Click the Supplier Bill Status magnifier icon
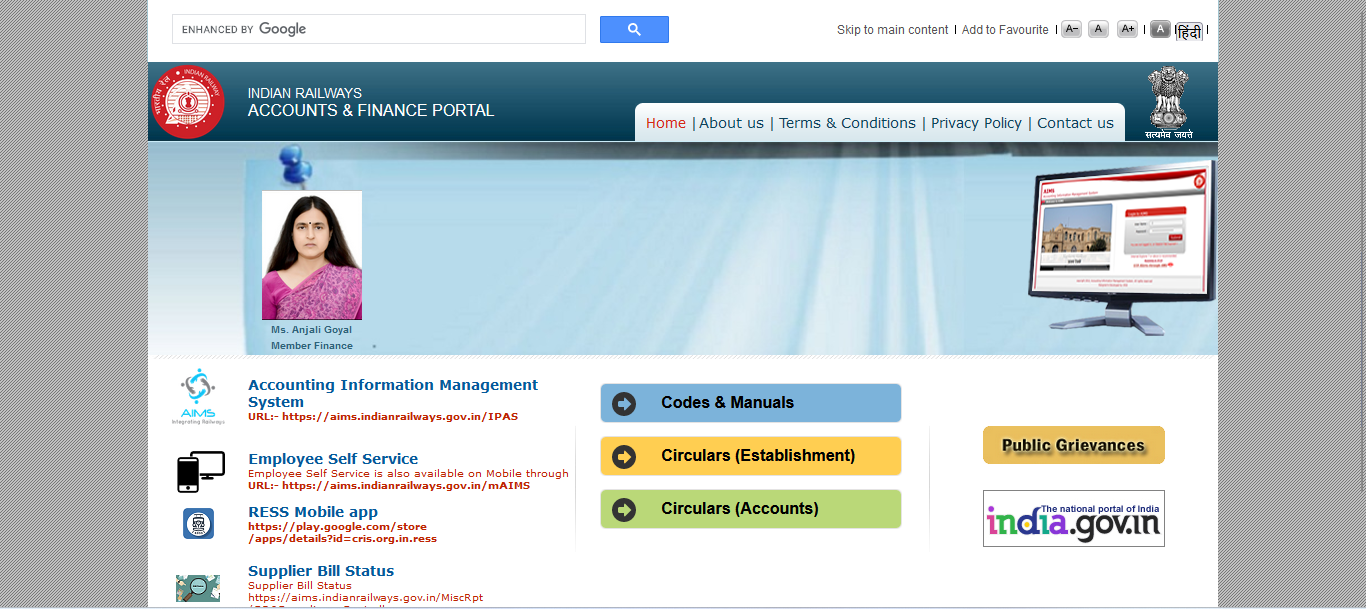1366x609 pixels. [198, 588]
